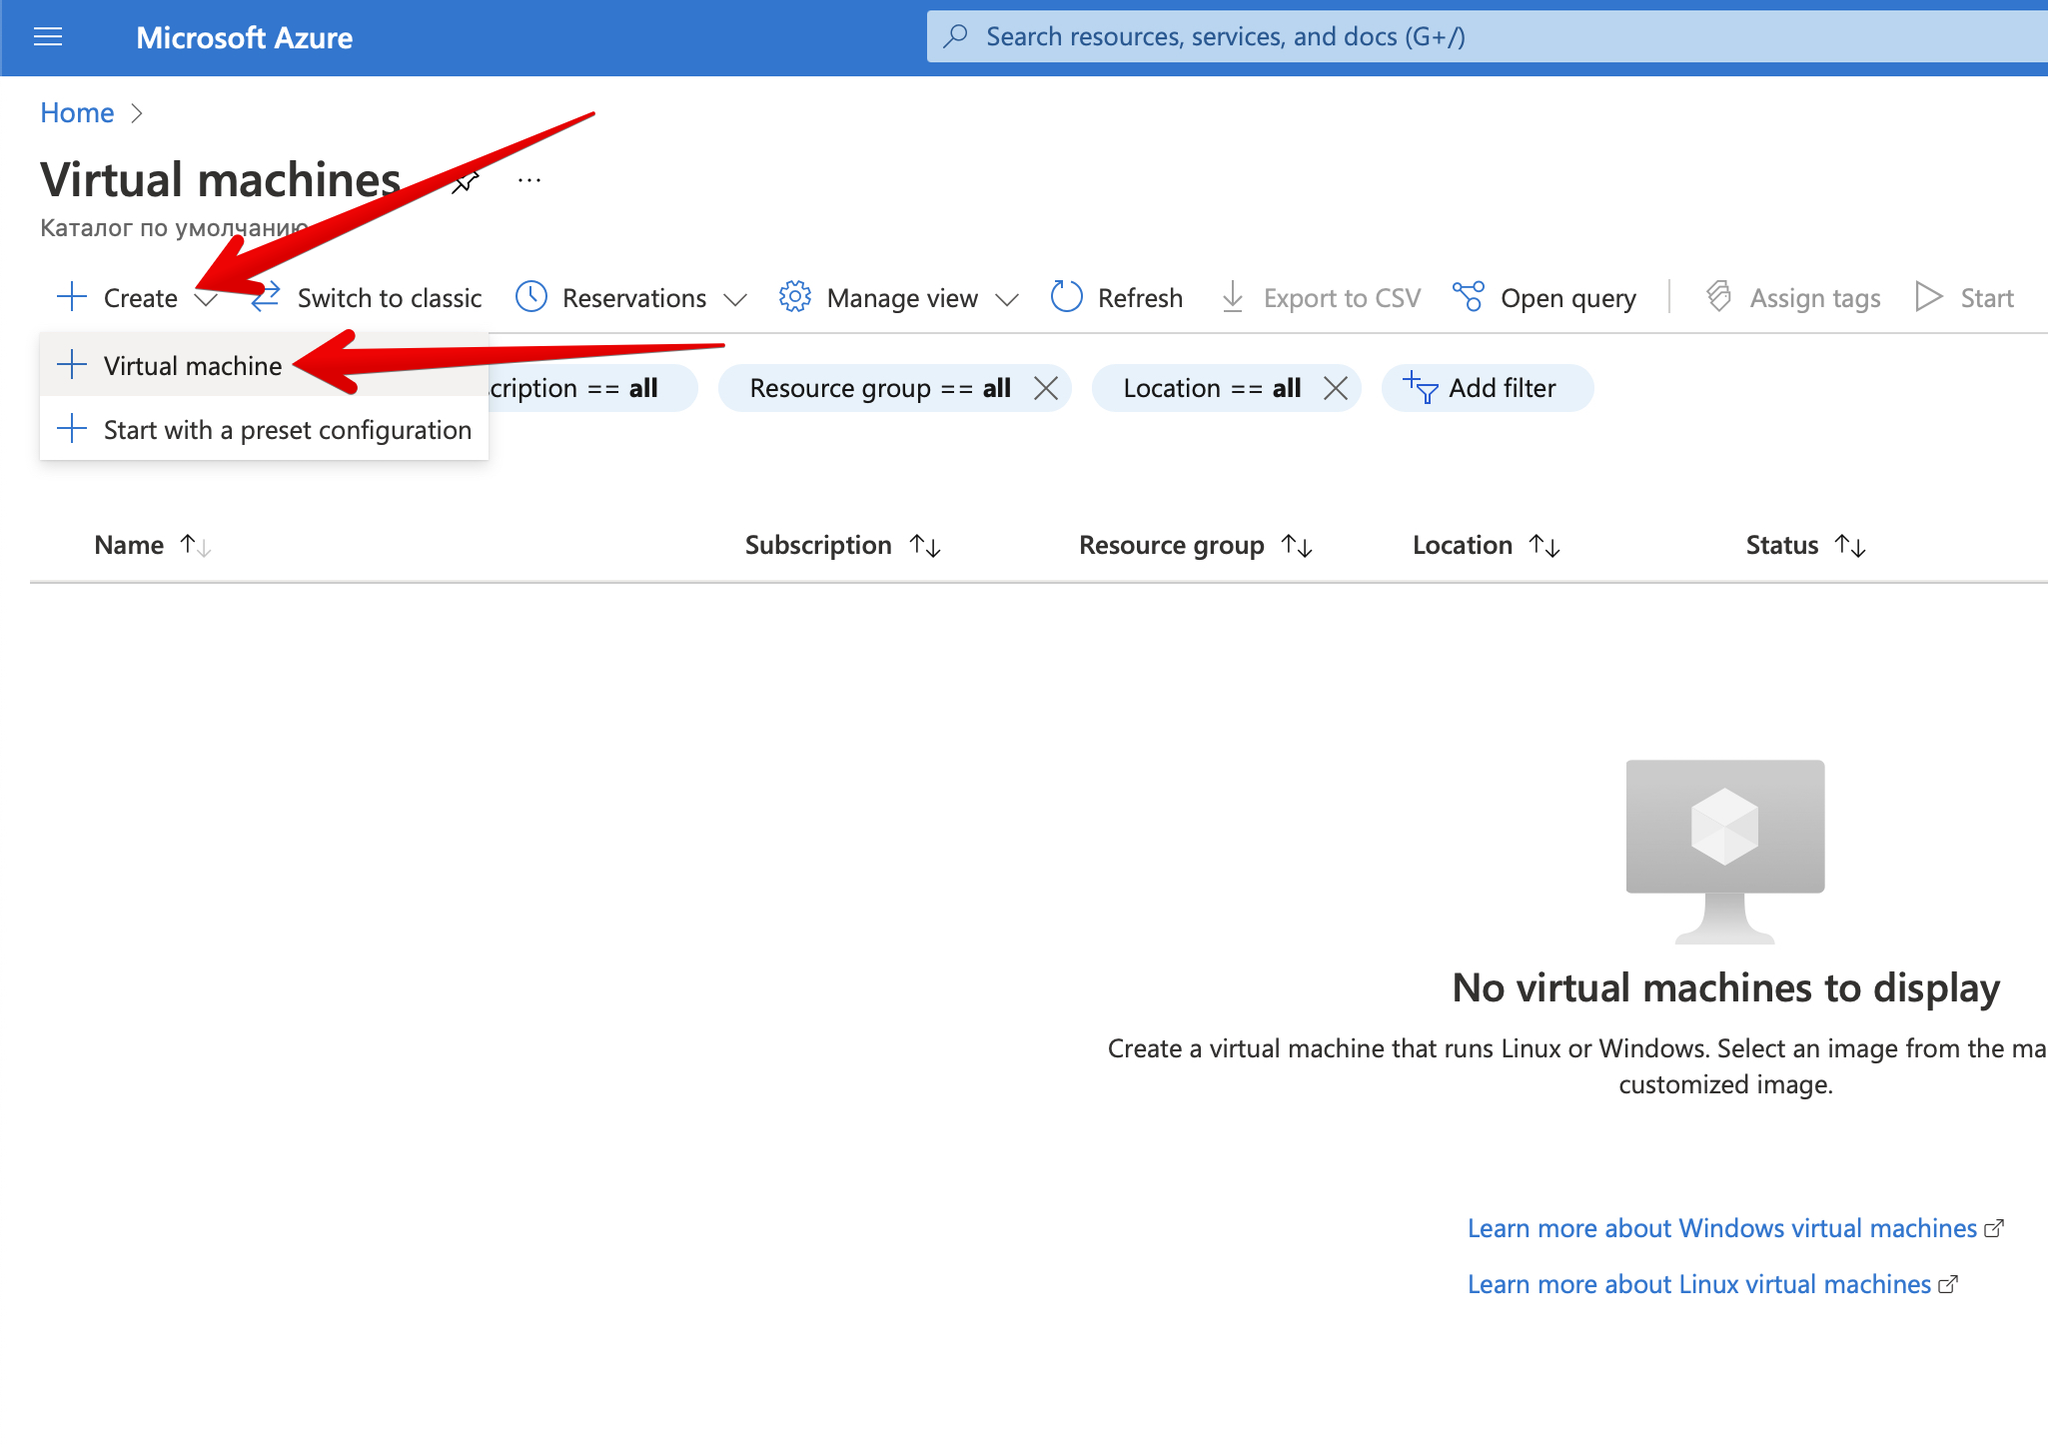Click the Manage view gear icon
2048x1449 pixels.
795,297
